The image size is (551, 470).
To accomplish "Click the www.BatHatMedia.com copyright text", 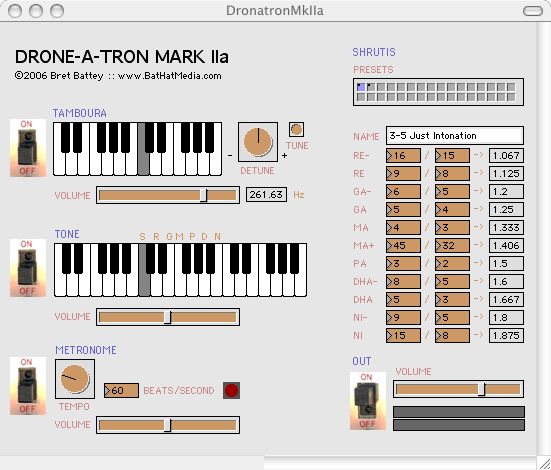I will pos(169,76).
